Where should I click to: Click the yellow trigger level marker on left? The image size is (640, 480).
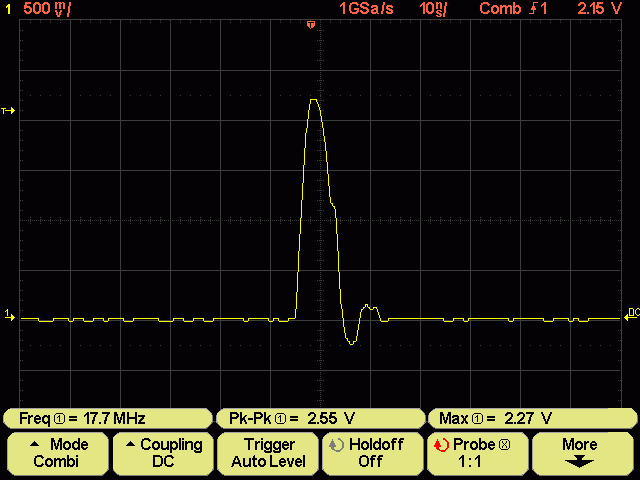(8, 111)
